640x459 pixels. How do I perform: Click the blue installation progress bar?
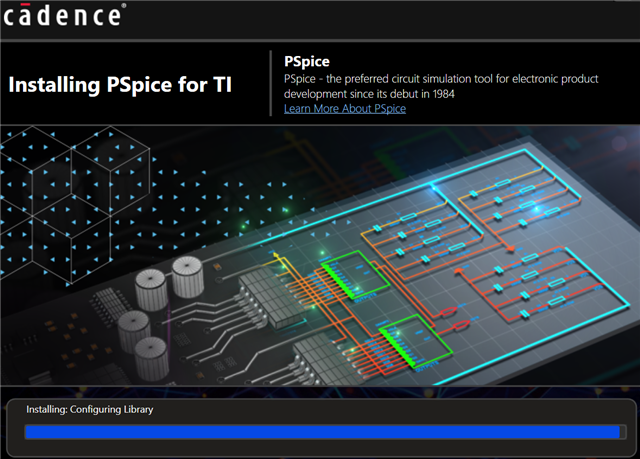(325, 432)
